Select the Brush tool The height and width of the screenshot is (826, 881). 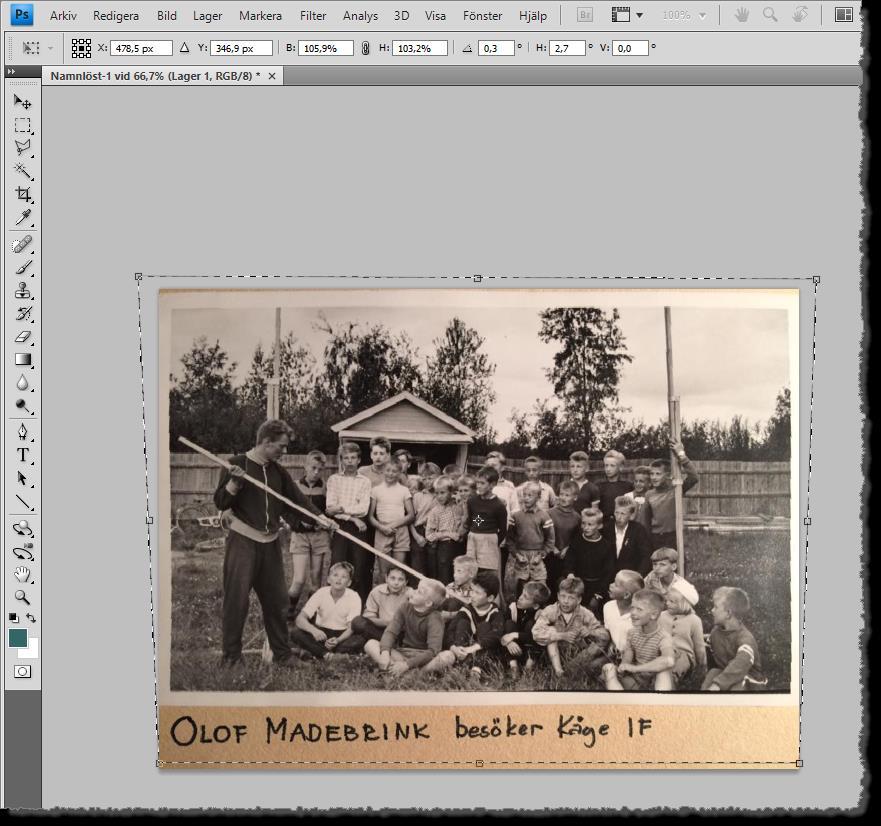[x=22, y=268]
